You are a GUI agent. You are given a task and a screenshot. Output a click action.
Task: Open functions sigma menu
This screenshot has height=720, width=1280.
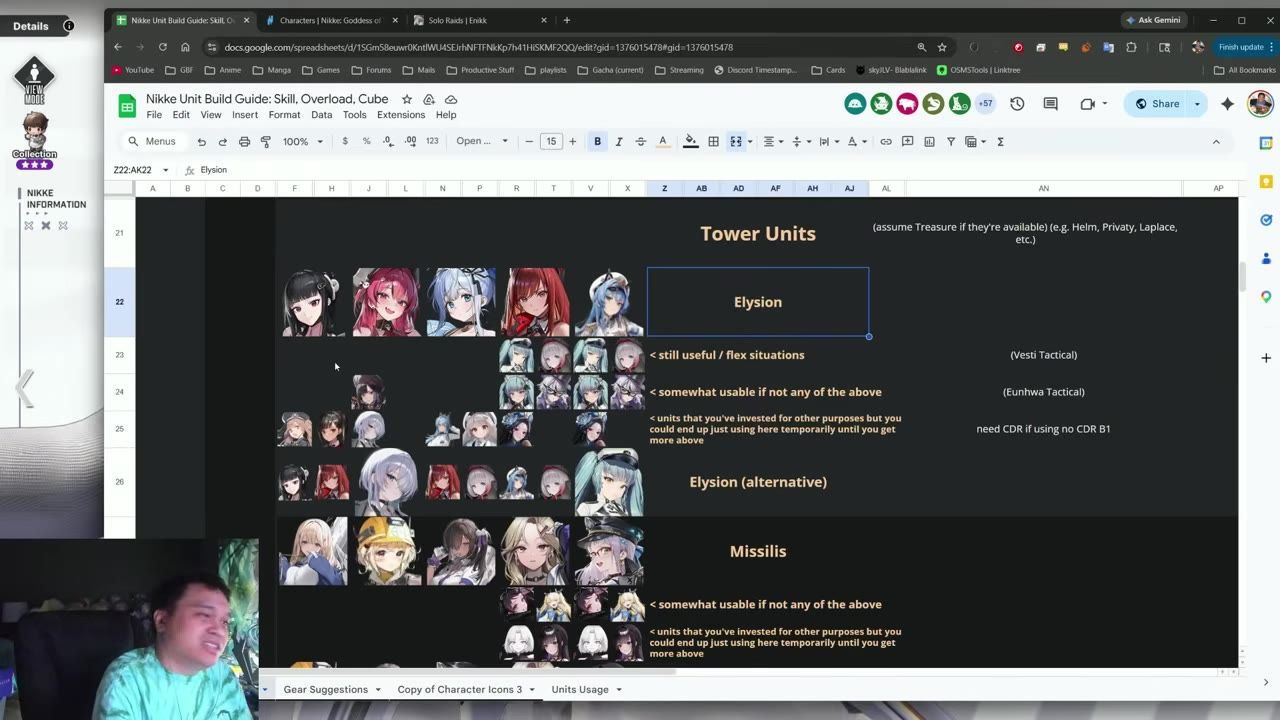coord(1000,142)
